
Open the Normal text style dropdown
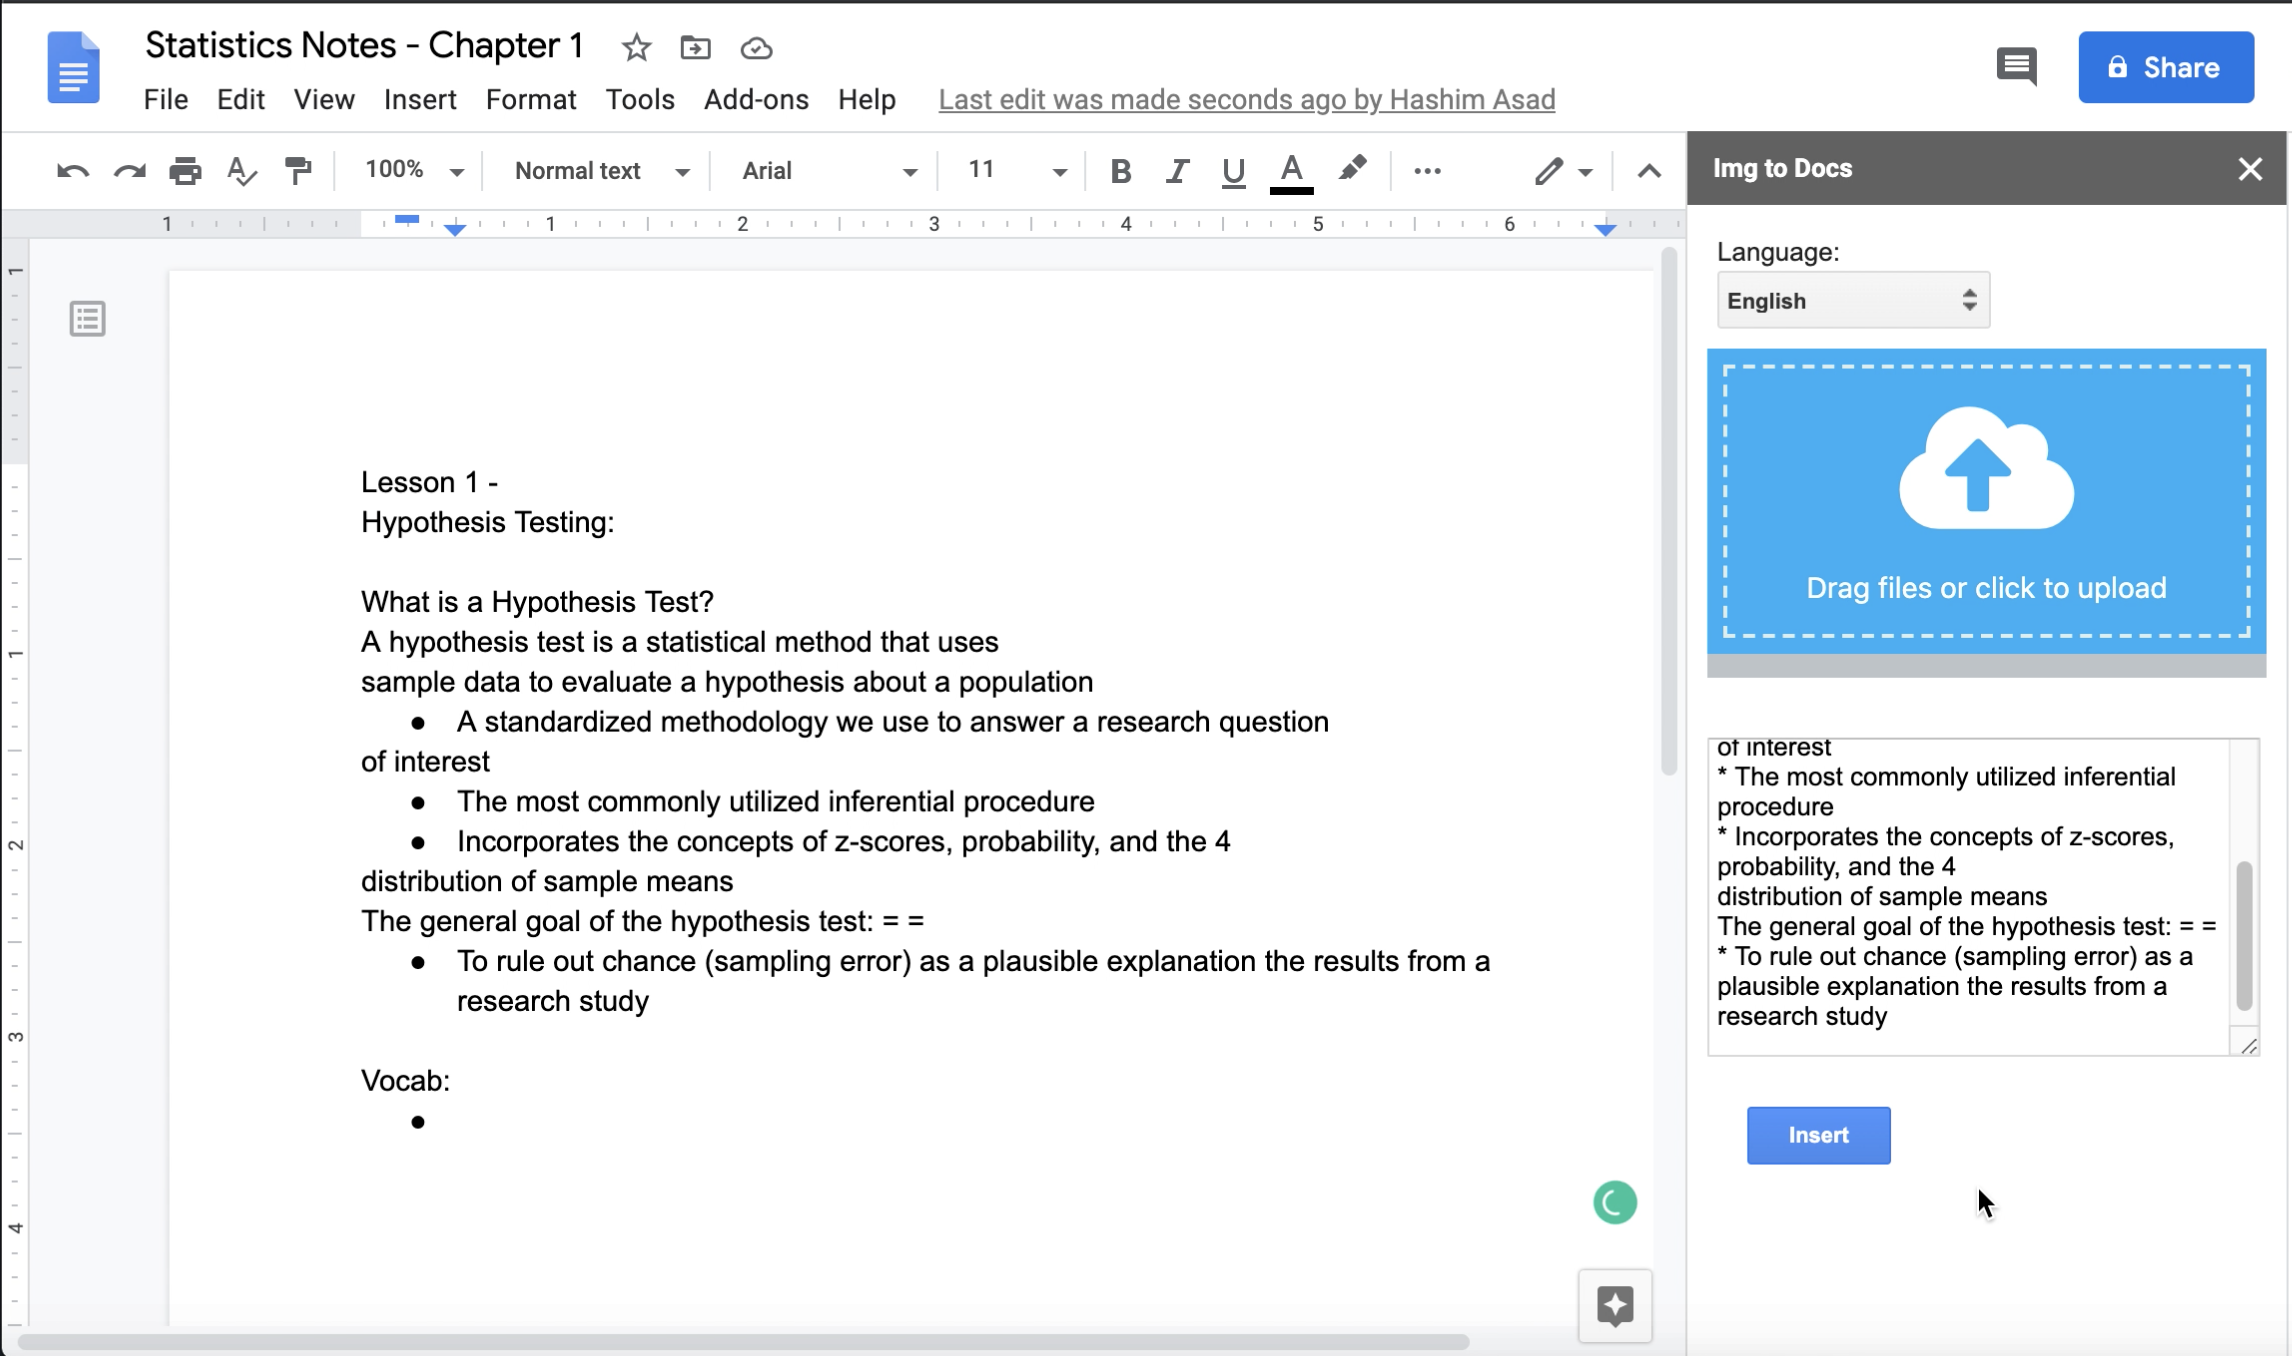tap(601, 171)
